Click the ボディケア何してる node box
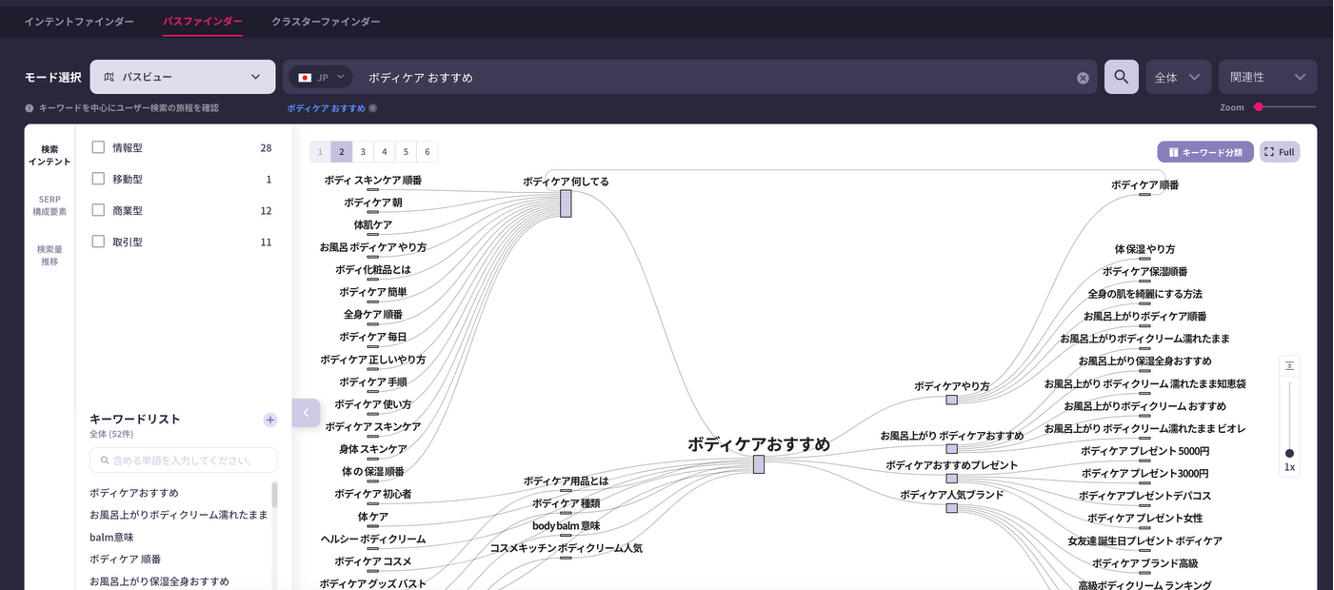This screenshot has width=1334, height=590. [x=566, y=203]
